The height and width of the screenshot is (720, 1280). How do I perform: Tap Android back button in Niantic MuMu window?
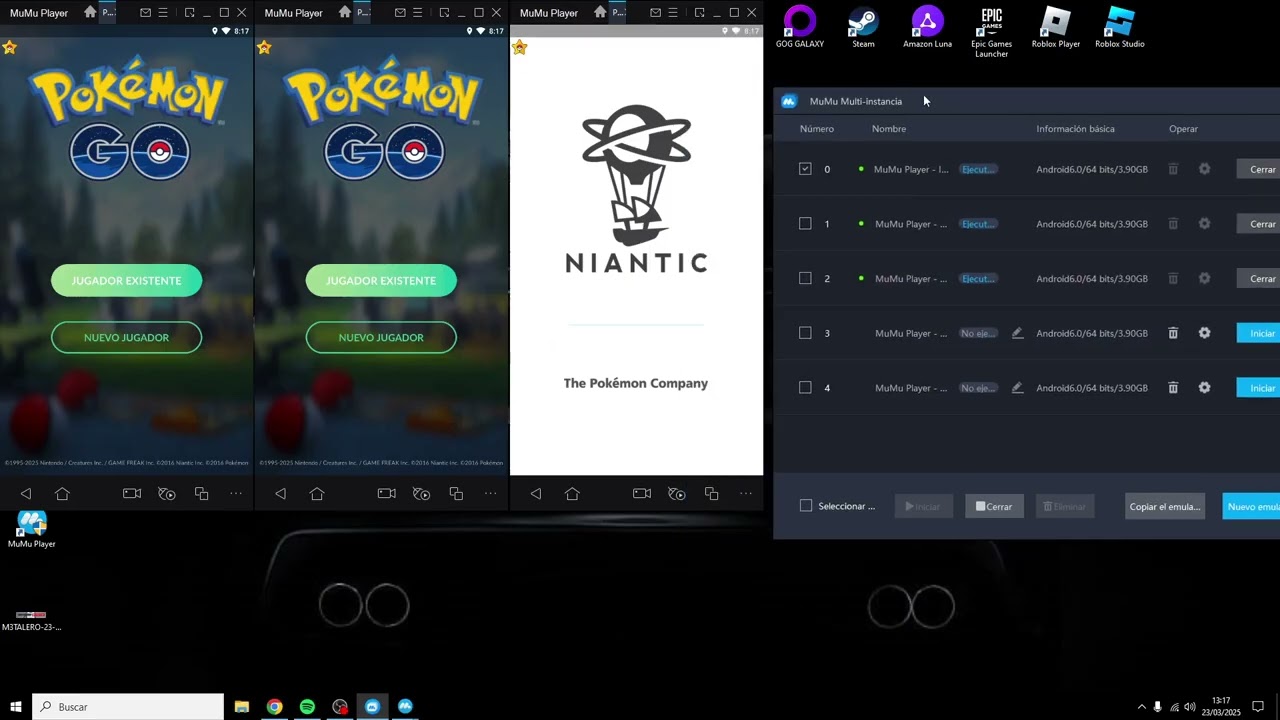[x=536, y=494]
